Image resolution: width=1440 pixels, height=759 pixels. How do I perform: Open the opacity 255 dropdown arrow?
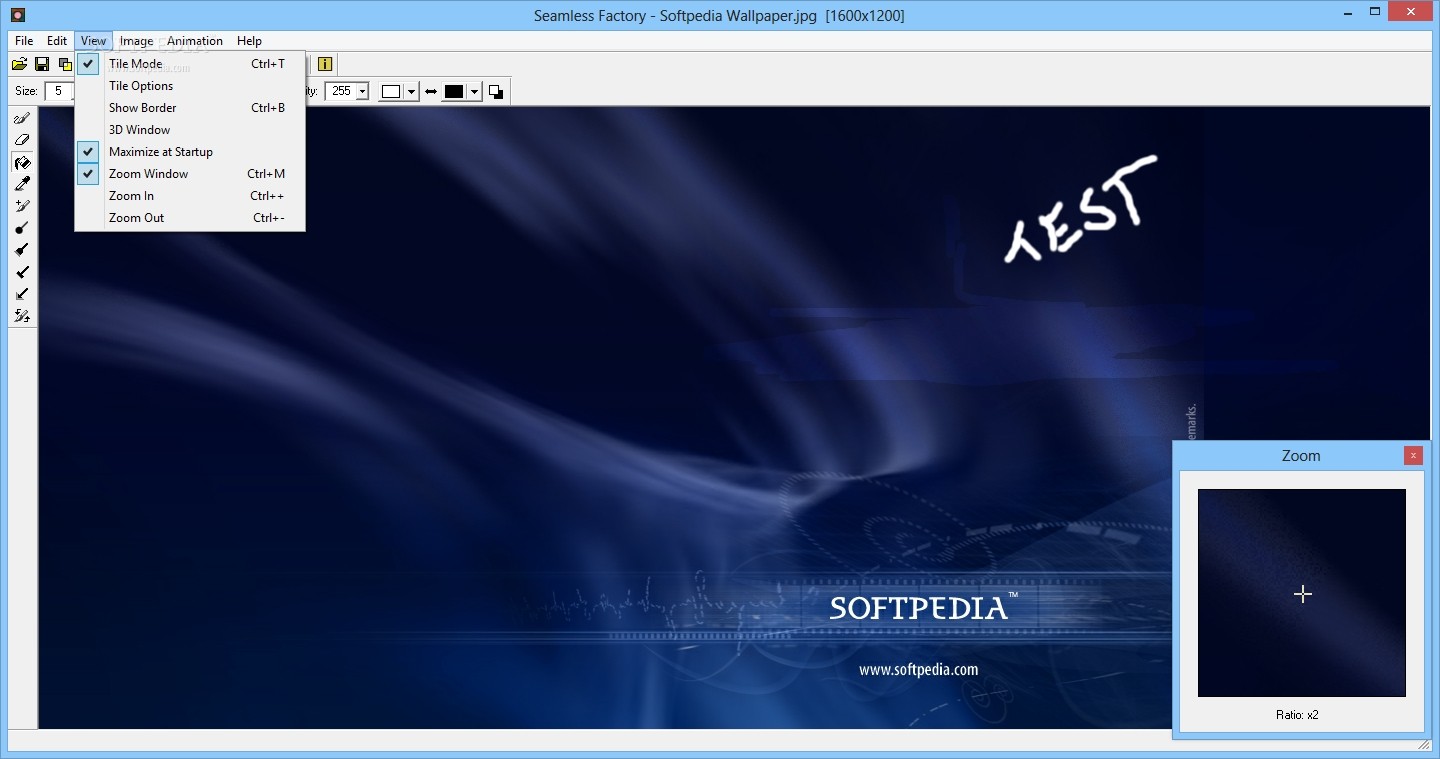(362, 91)
